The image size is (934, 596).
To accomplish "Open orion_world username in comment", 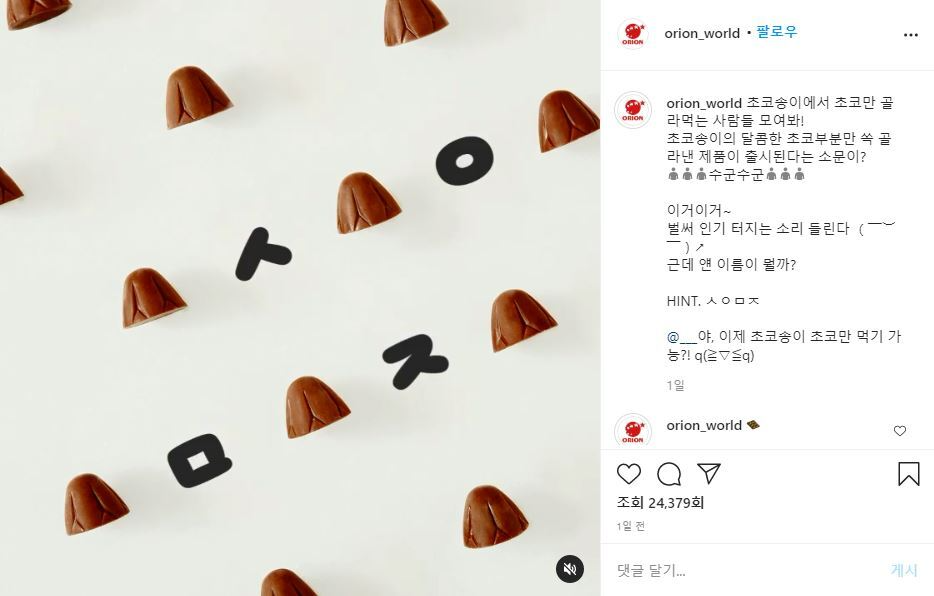I will point(703,425).
